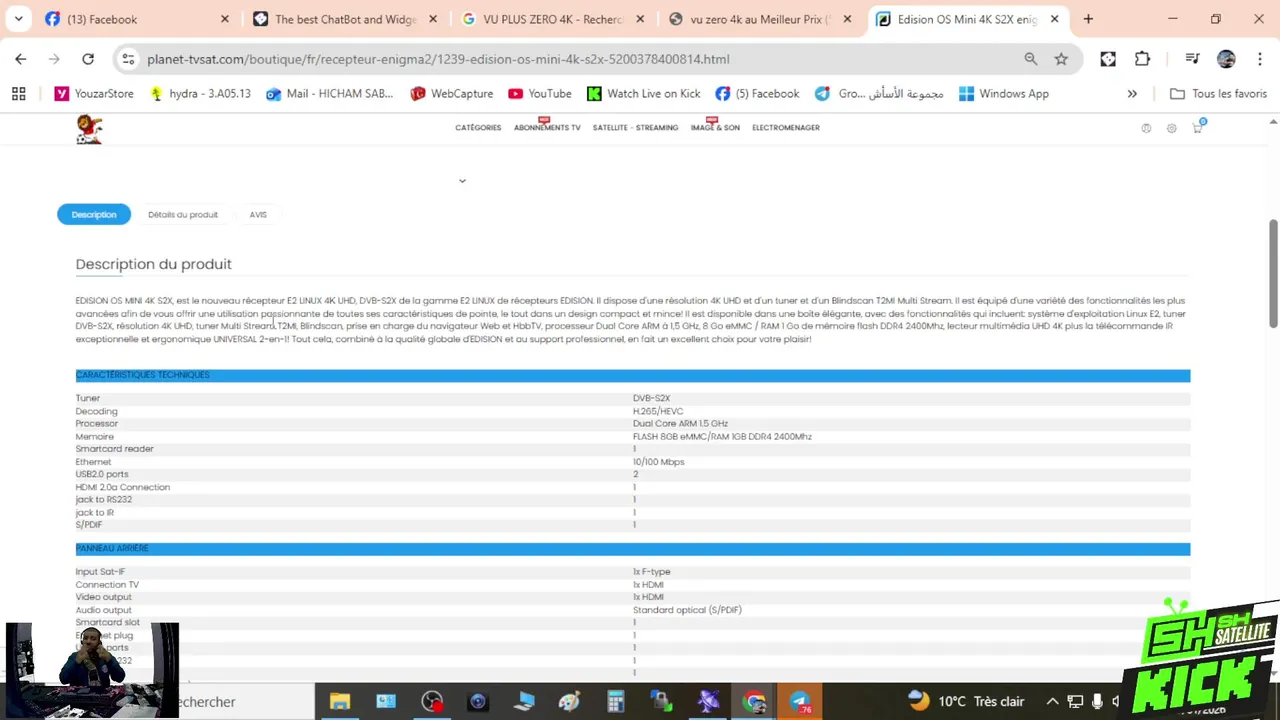Image resolution: width=1280 pixels, height=720 pixels.
Task: Open the site information icon in address bar
Action: click(x=128, y=59)
